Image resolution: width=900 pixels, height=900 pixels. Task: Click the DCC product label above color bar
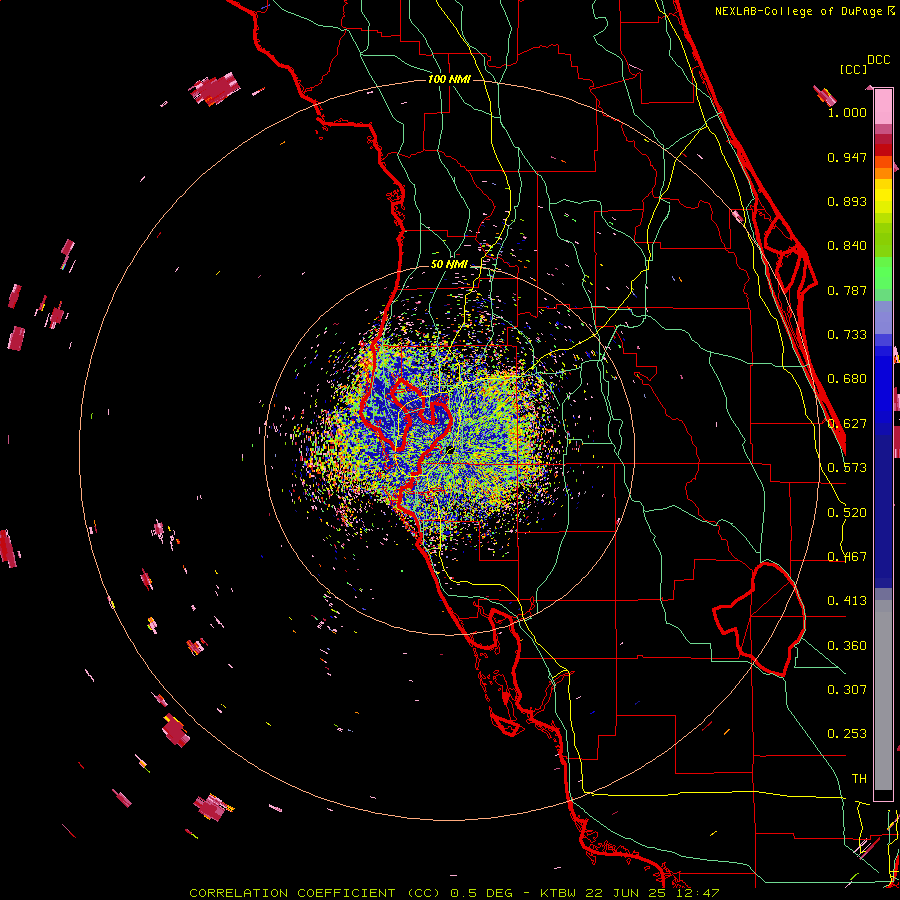coord(879,60)
